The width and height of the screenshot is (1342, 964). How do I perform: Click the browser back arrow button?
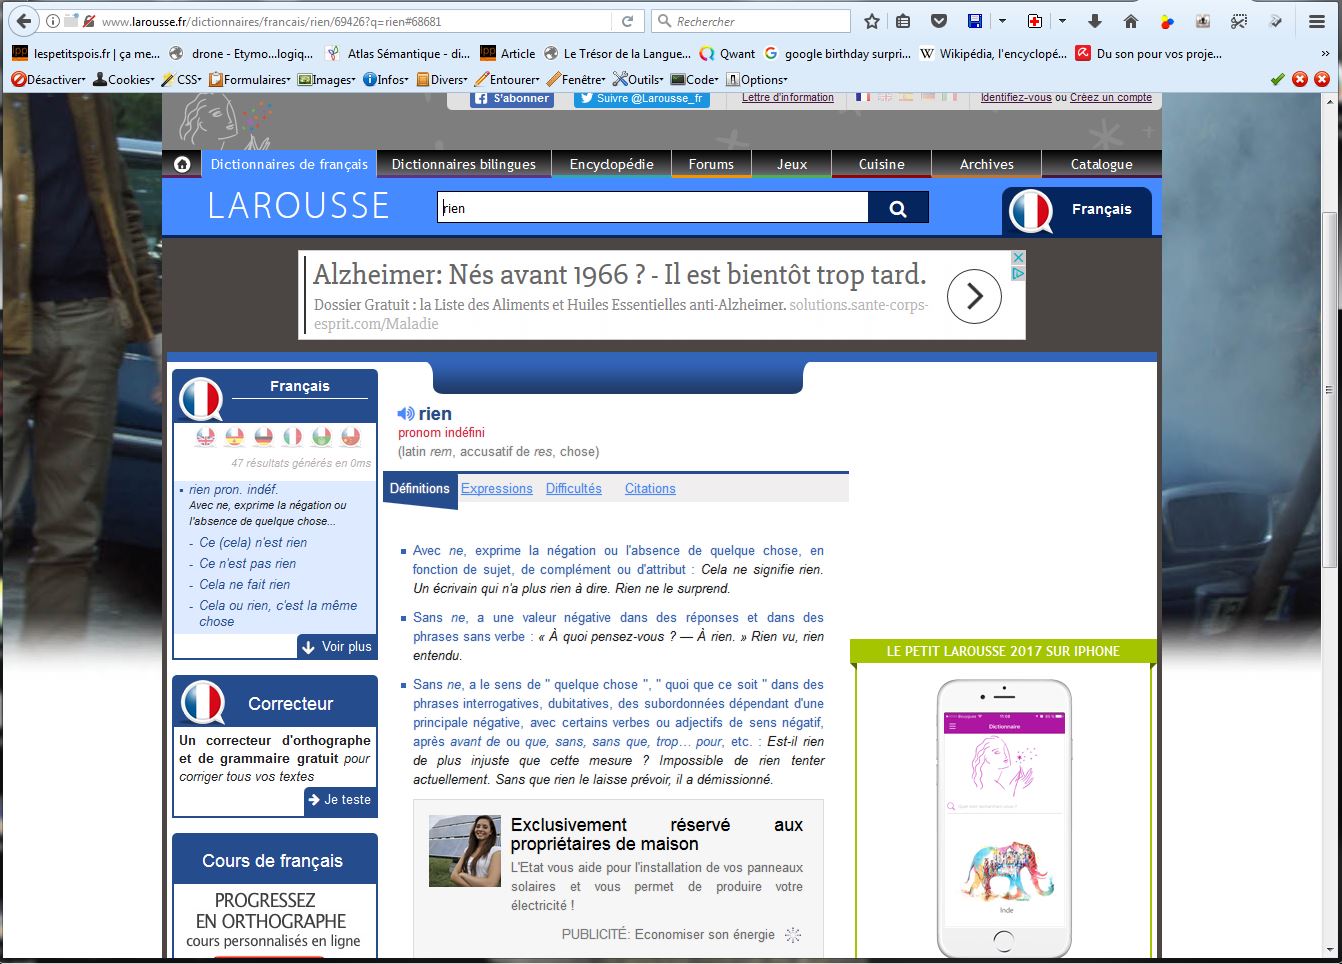24,21
